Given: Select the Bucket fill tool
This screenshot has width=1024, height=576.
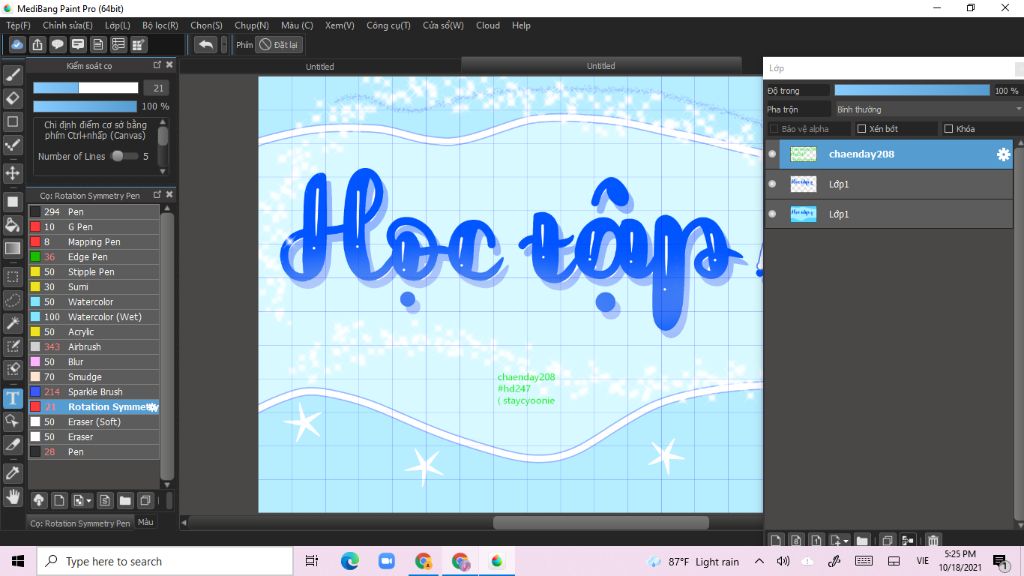Looking at the screenshot, I should click(12, 225).
